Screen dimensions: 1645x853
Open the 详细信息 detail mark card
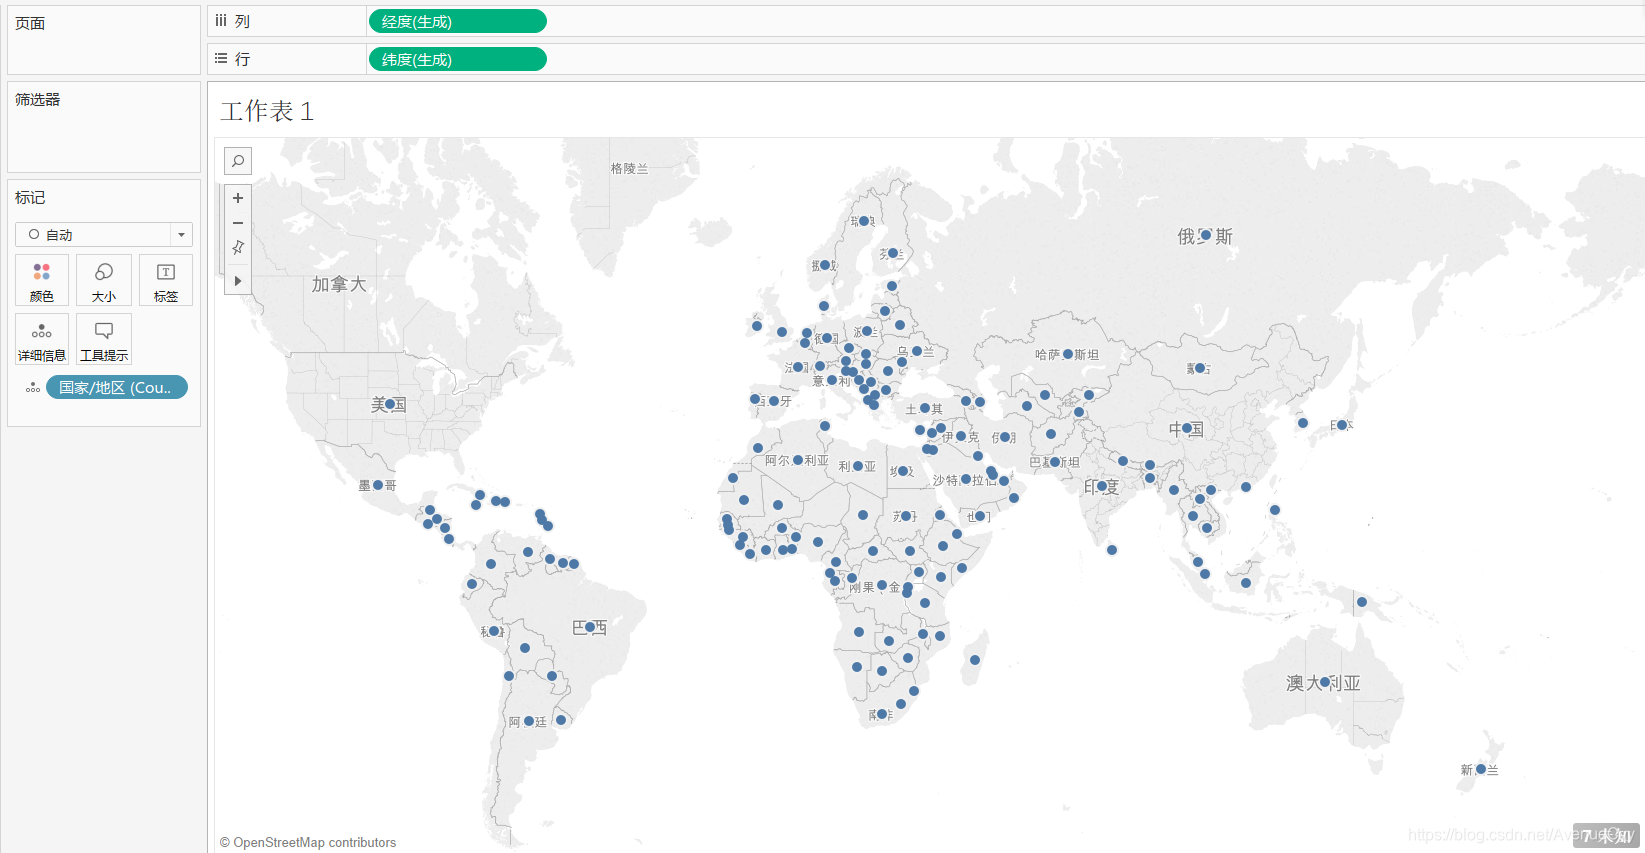point(42,339)
